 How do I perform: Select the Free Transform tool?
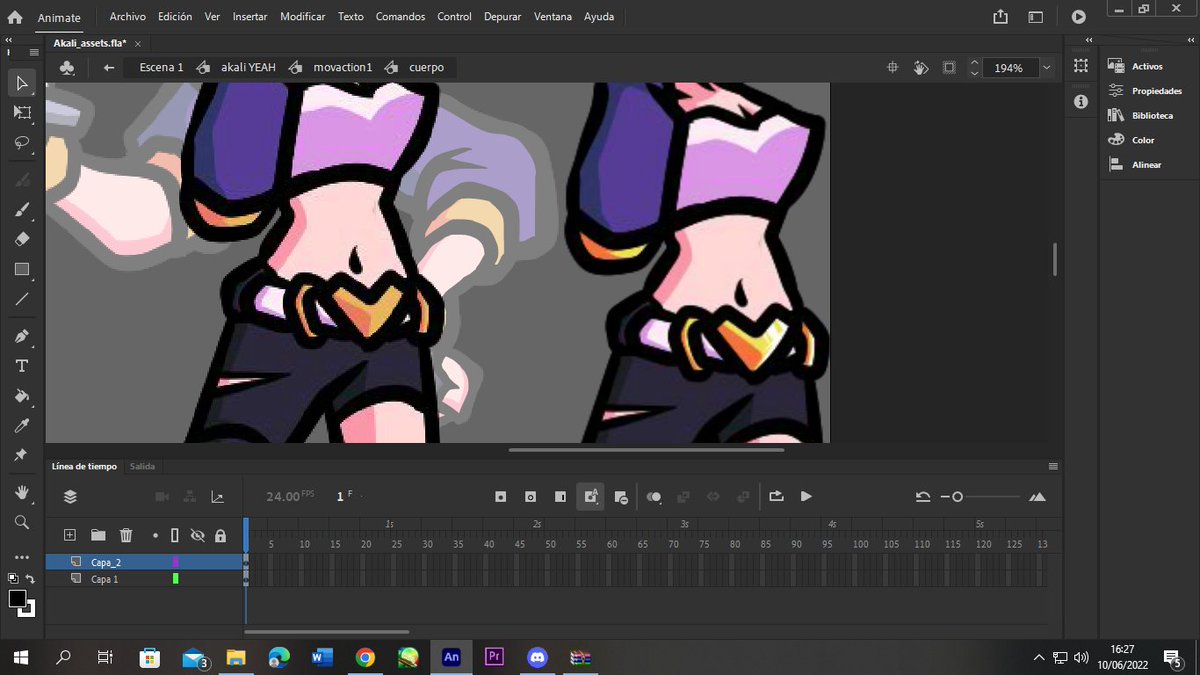[22, 112]
